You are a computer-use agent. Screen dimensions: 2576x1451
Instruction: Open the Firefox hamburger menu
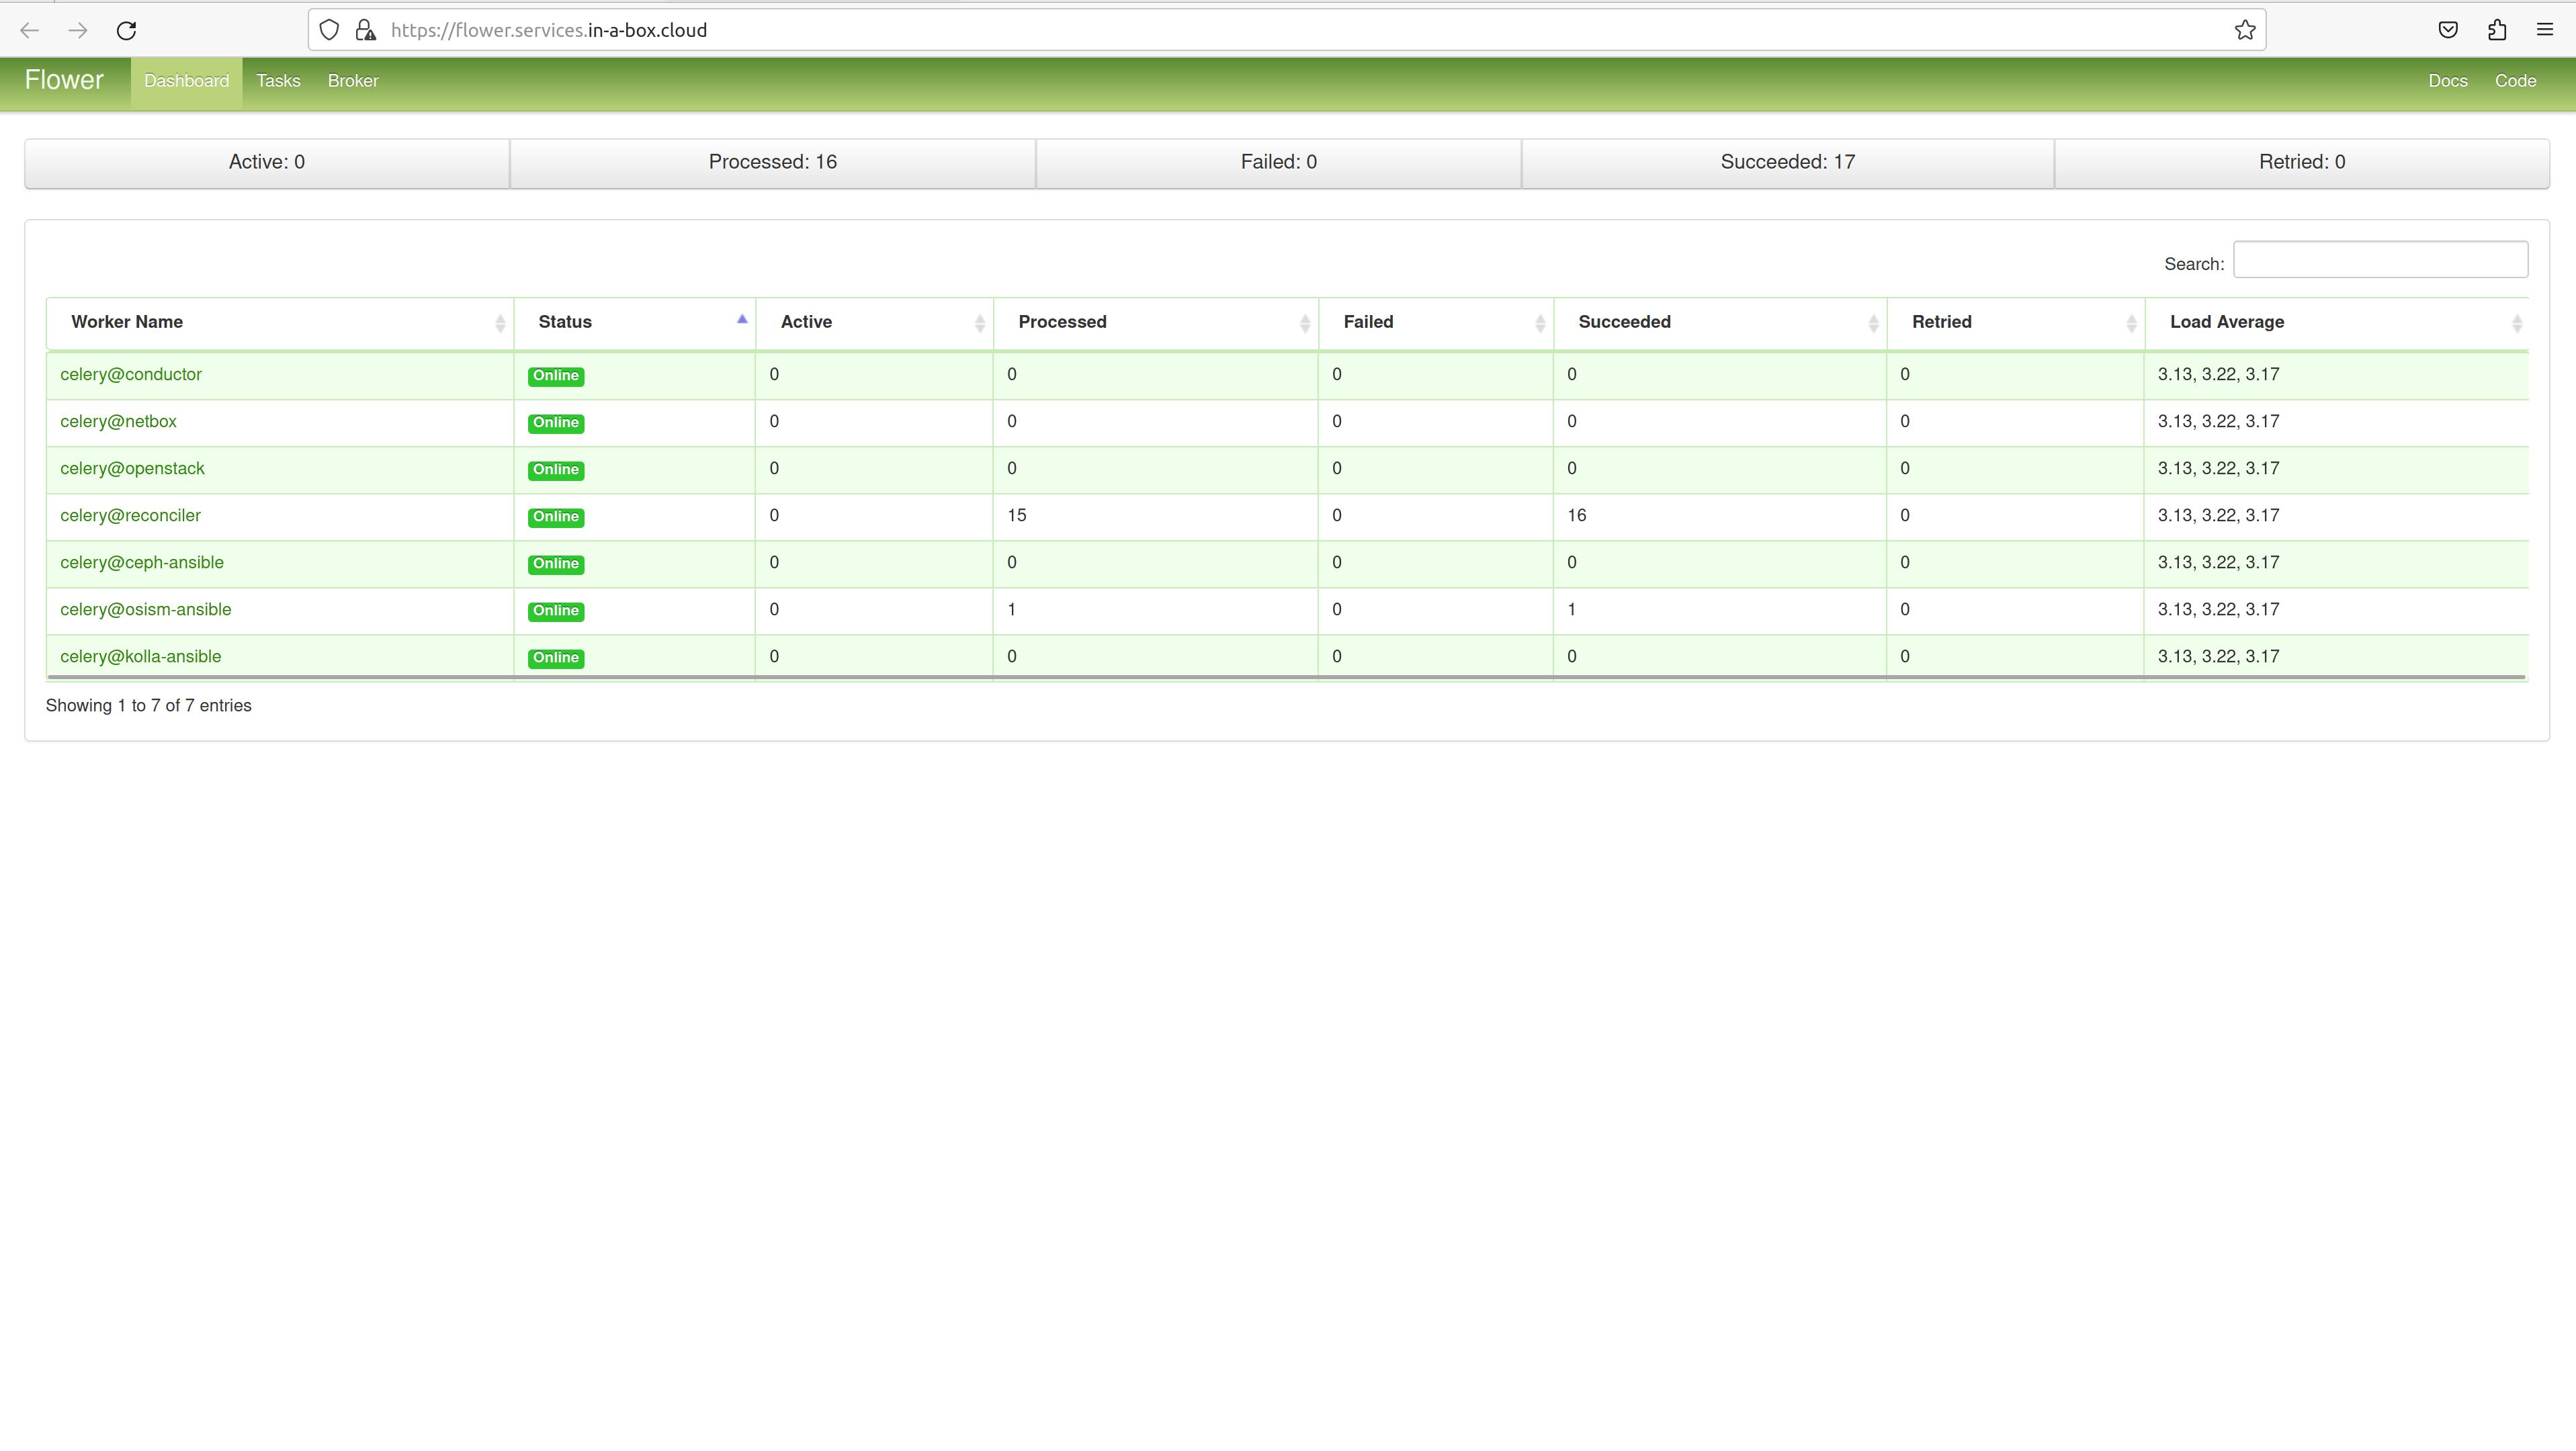pos(2545,30)
